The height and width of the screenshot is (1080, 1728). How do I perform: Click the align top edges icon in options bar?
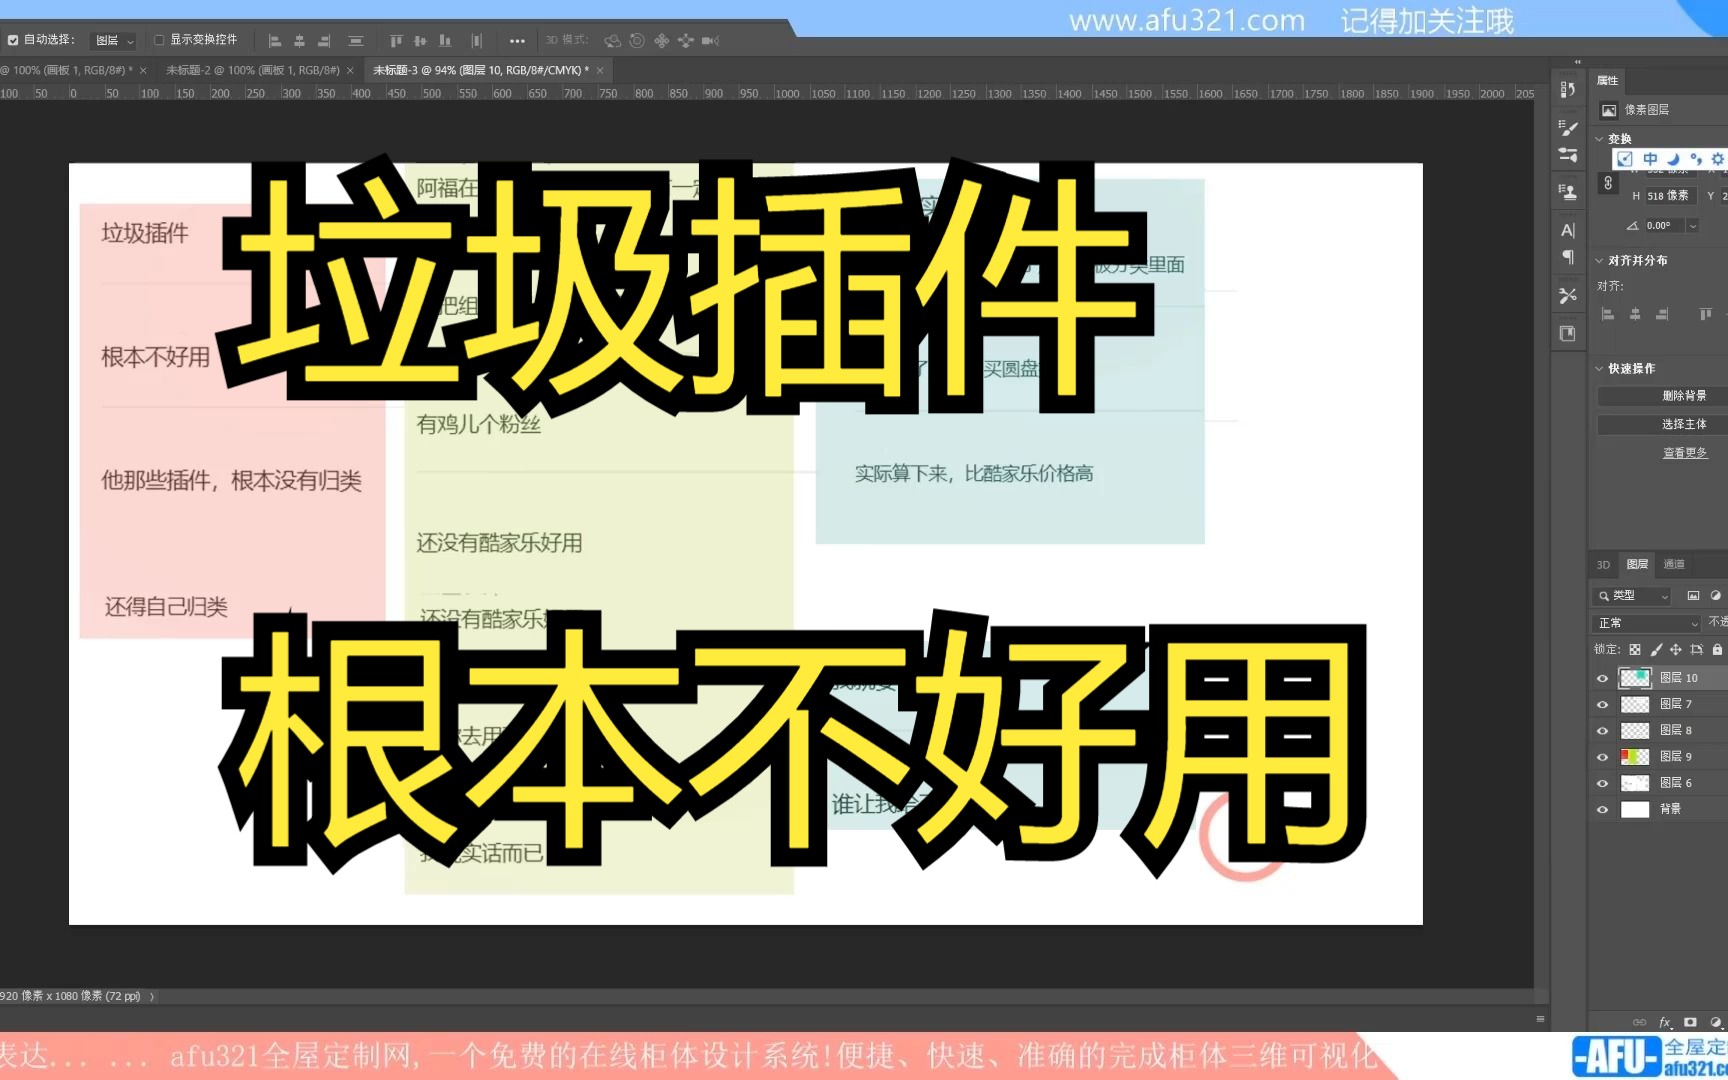(396, 41)
